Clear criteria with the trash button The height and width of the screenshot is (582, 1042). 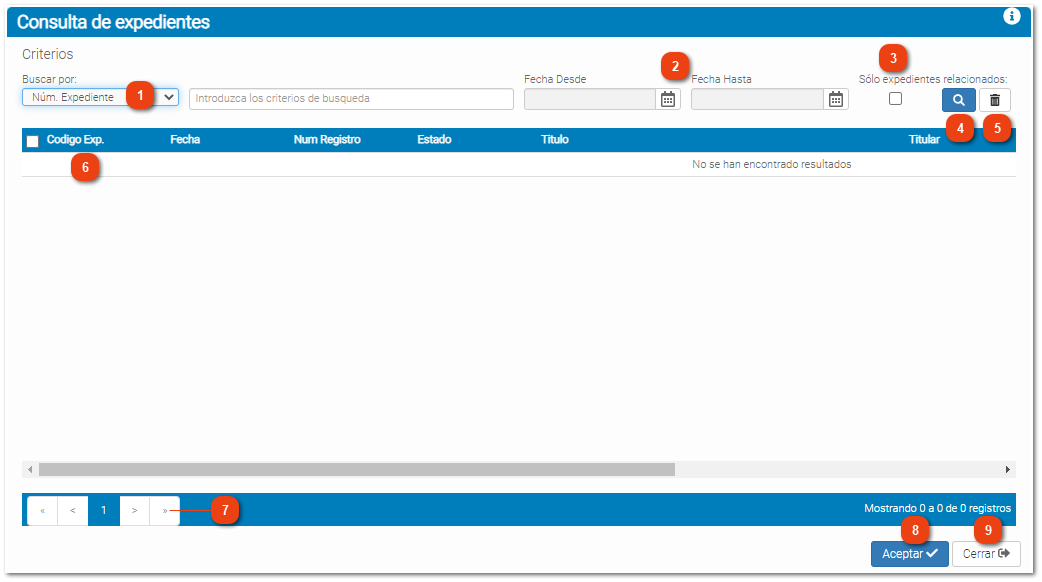coord(995,100)
